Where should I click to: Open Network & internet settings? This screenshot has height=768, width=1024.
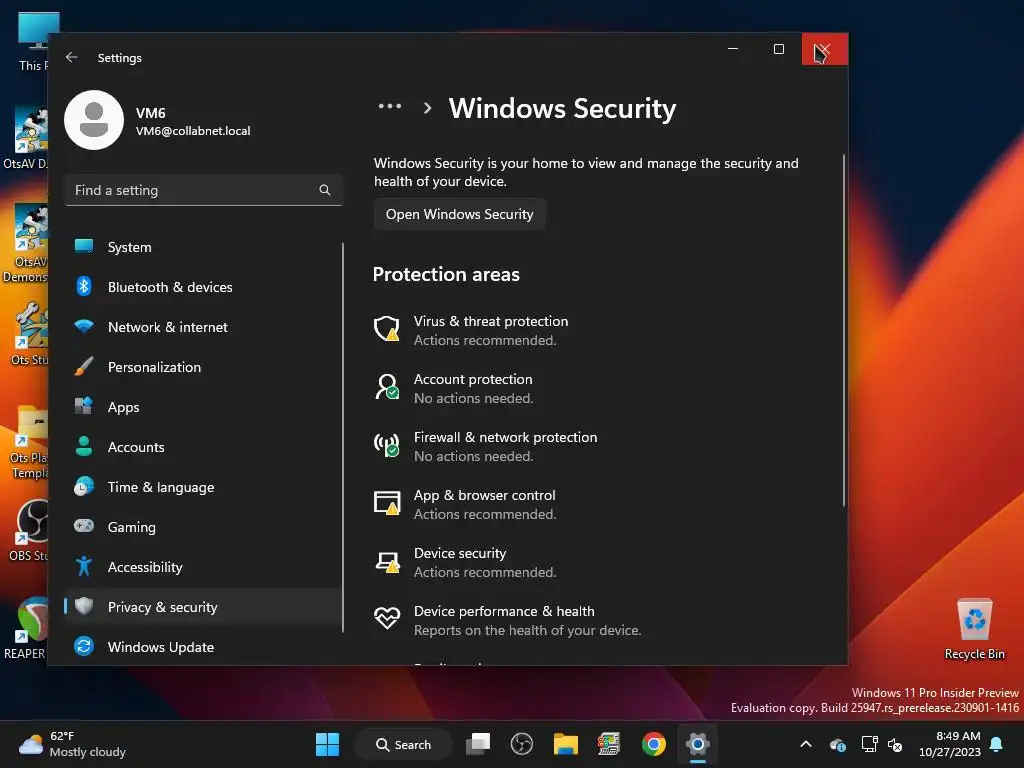coord(202,327)
